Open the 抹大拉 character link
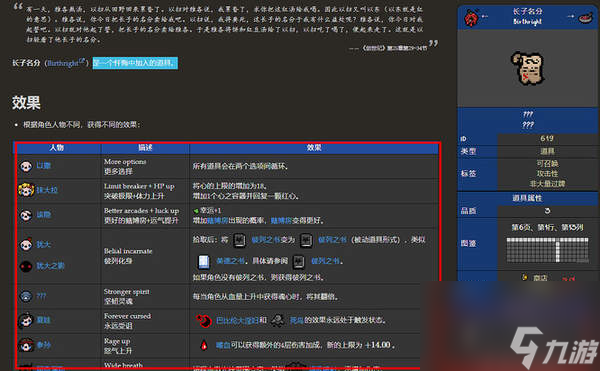The width and height of the screenshot is (600, 371). click(47, 190)
